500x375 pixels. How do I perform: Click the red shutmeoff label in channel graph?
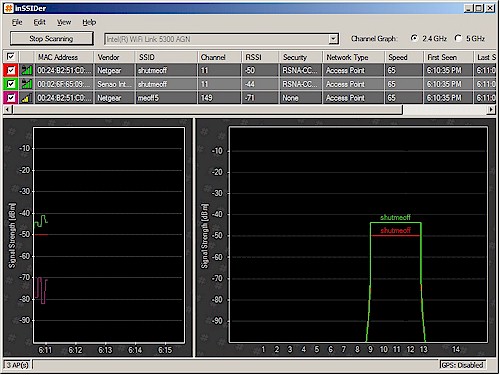pos(395,230)
